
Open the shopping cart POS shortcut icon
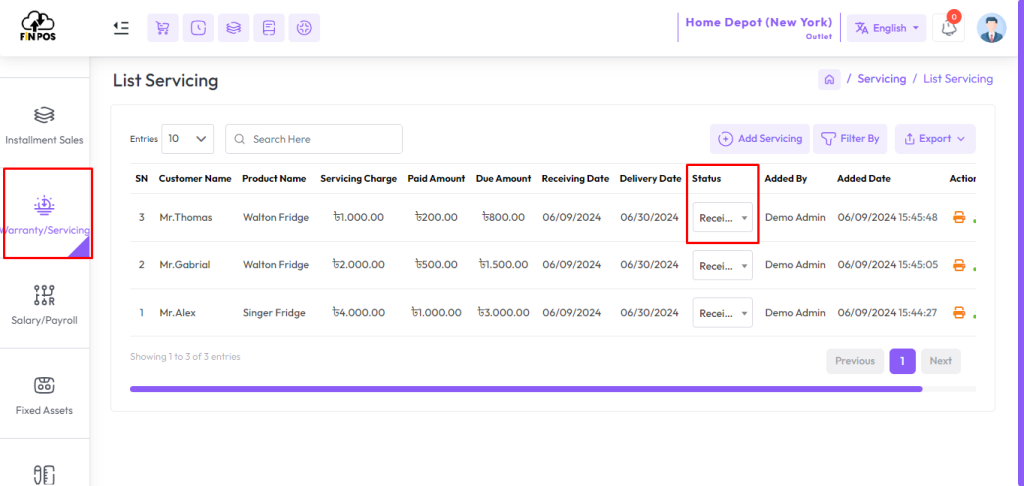point(163,28)
